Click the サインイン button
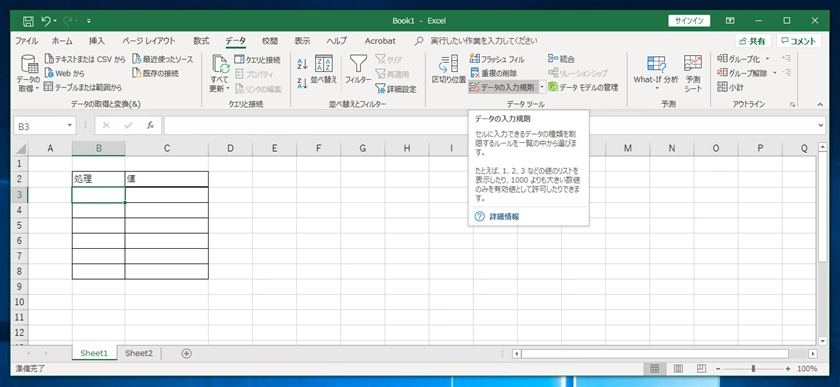This screenshot has width=840, height=387. (689, 21)
